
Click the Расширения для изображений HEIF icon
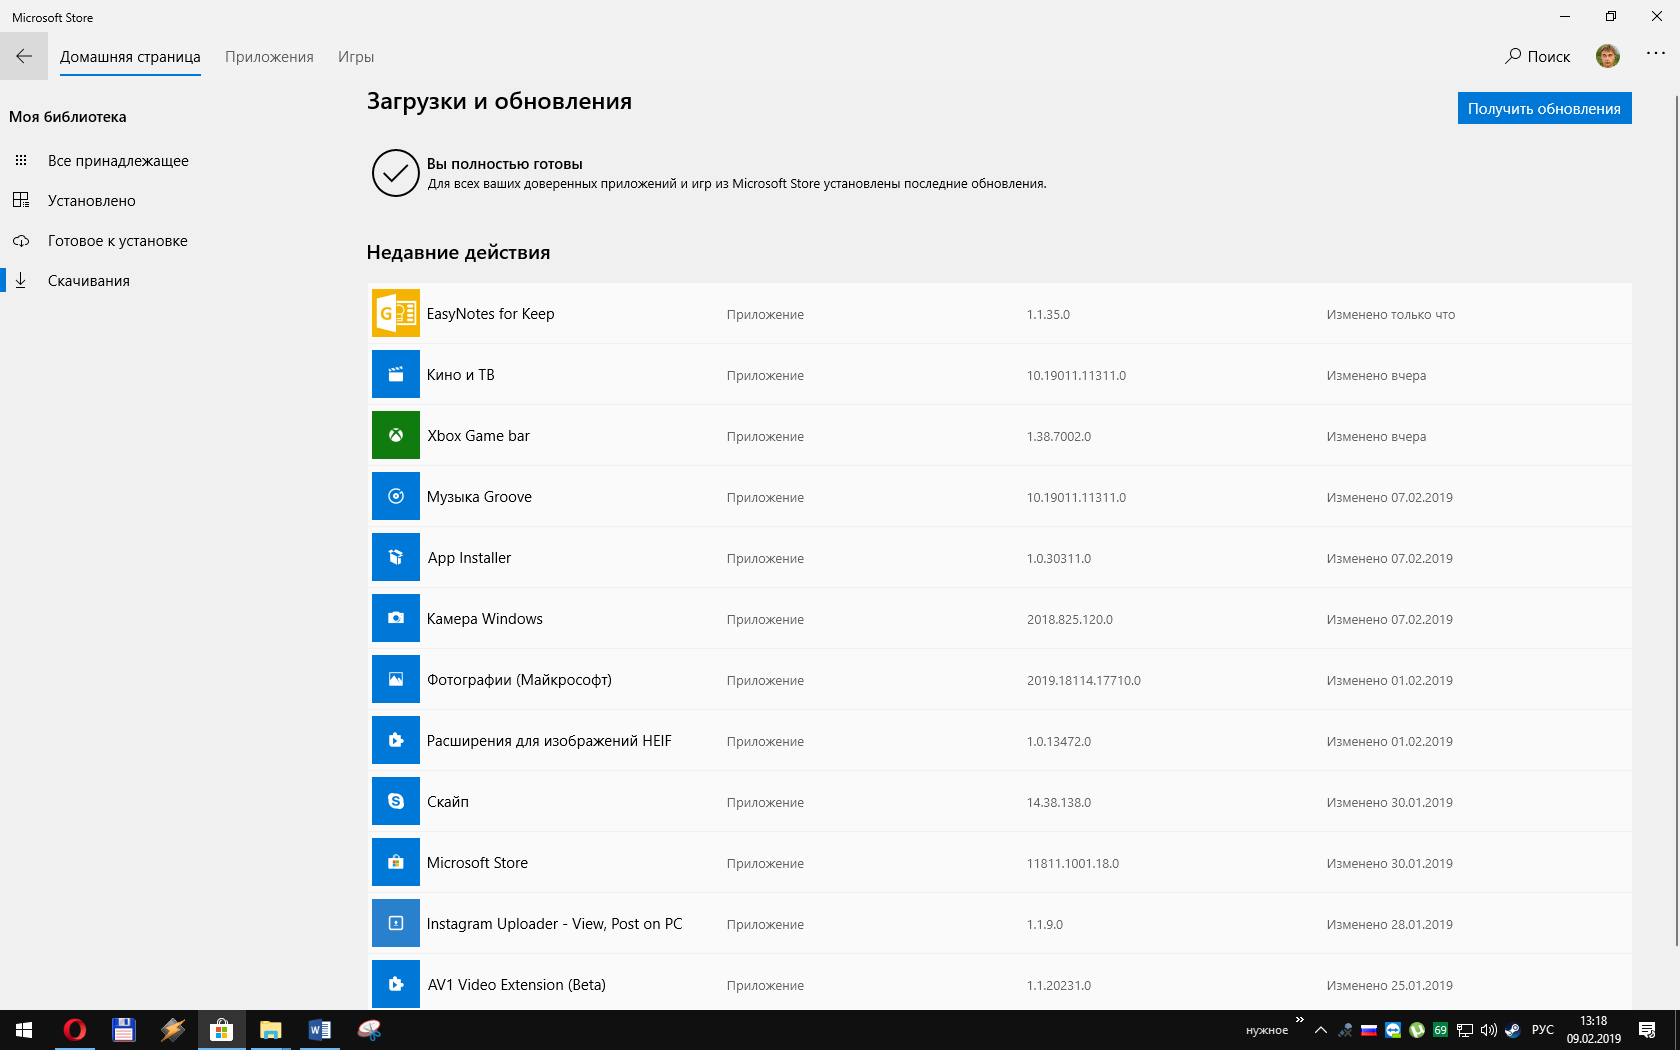(396, 740)
